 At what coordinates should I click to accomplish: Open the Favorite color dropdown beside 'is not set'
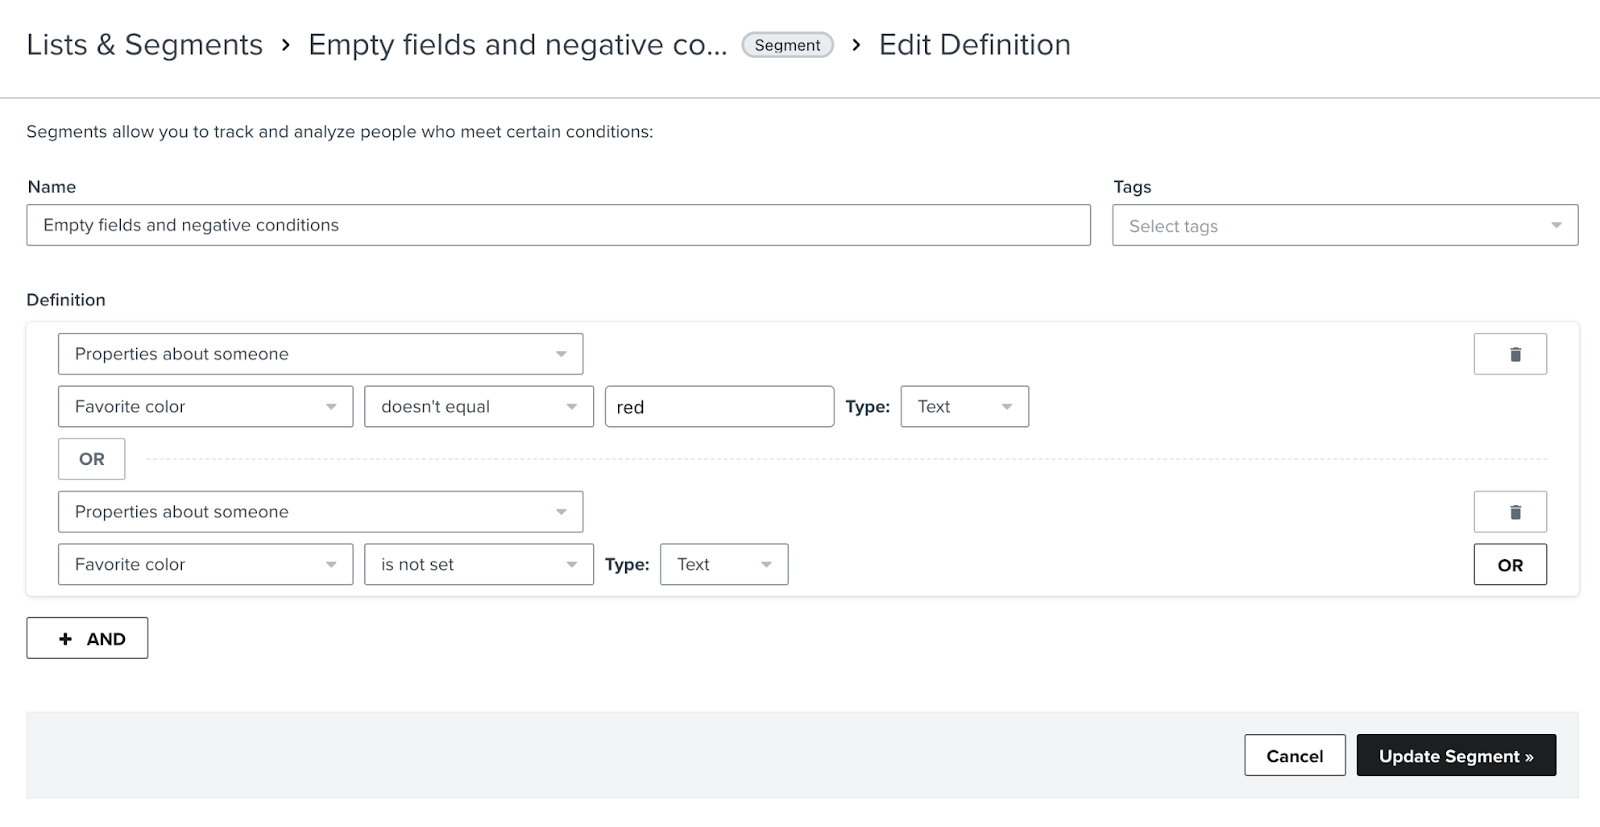click(205, 564)
